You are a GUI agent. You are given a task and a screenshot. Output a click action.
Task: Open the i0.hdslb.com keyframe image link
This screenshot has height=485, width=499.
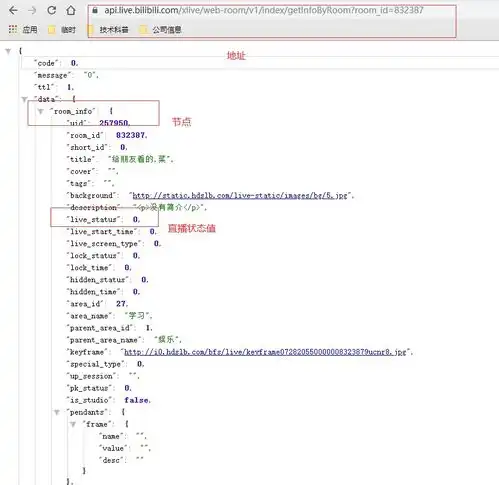click(x=265, y=352)
